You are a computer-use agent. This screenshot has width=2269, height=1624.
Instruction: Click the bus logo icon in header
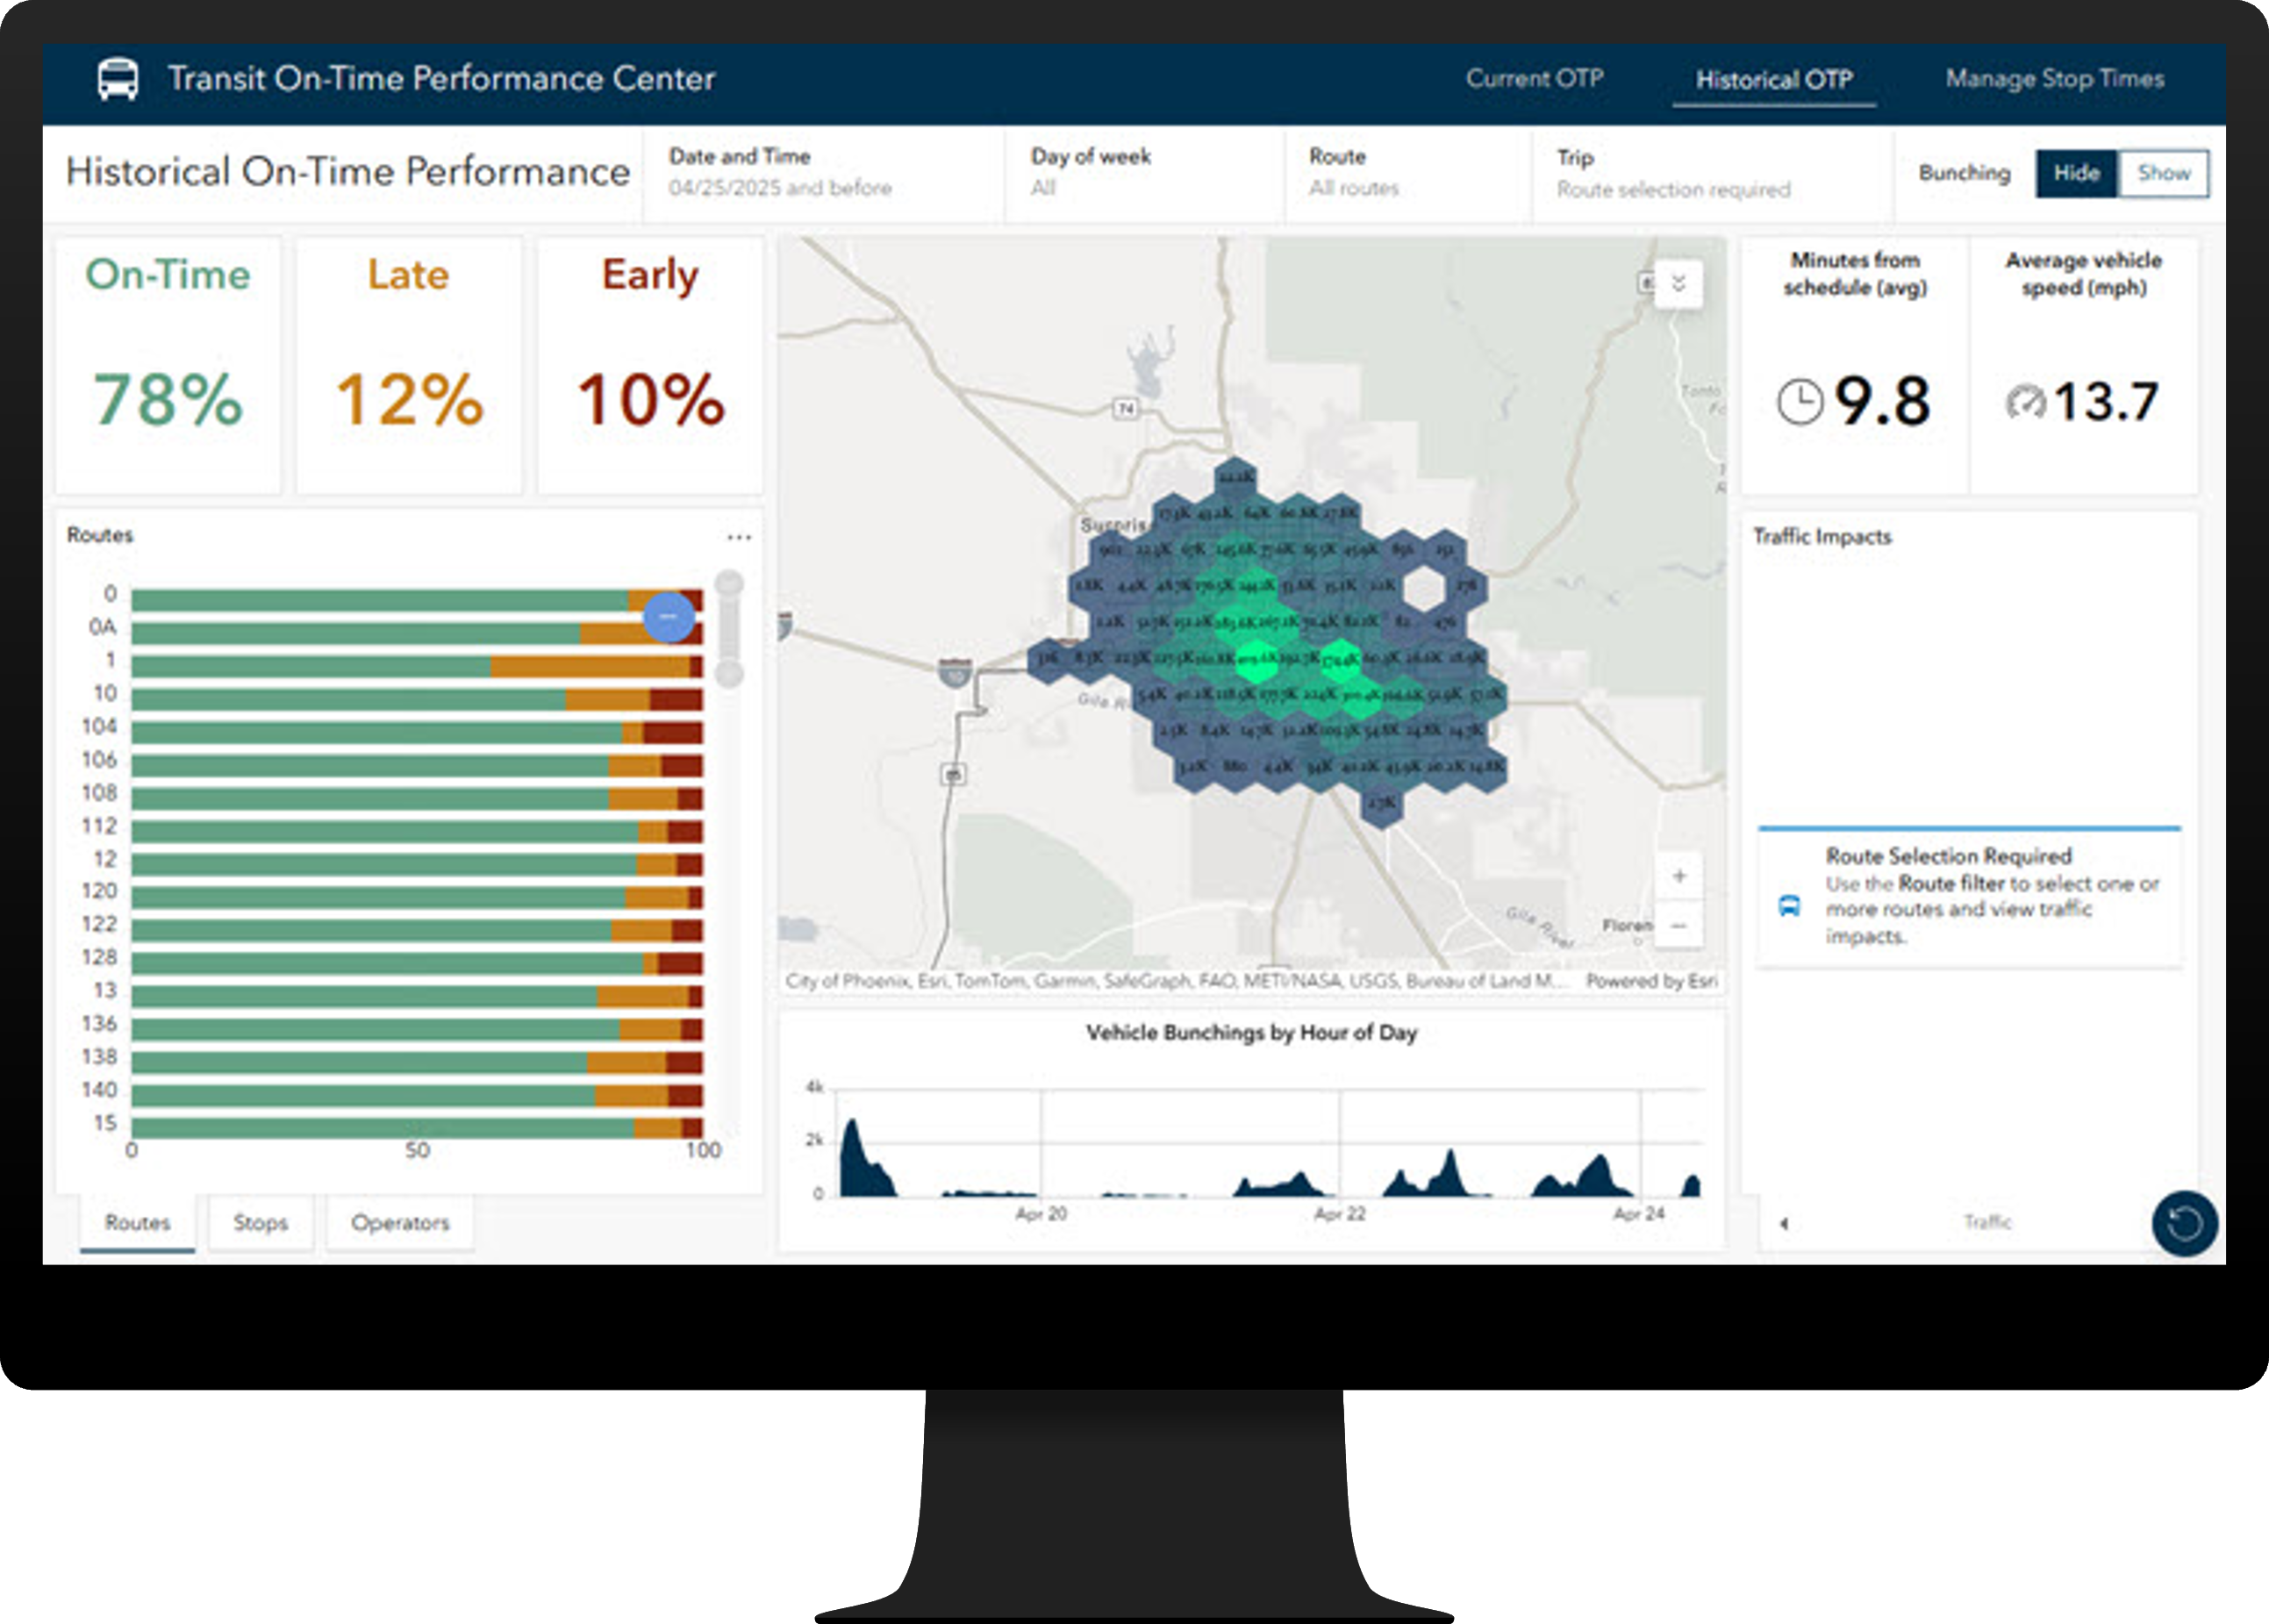118,79
